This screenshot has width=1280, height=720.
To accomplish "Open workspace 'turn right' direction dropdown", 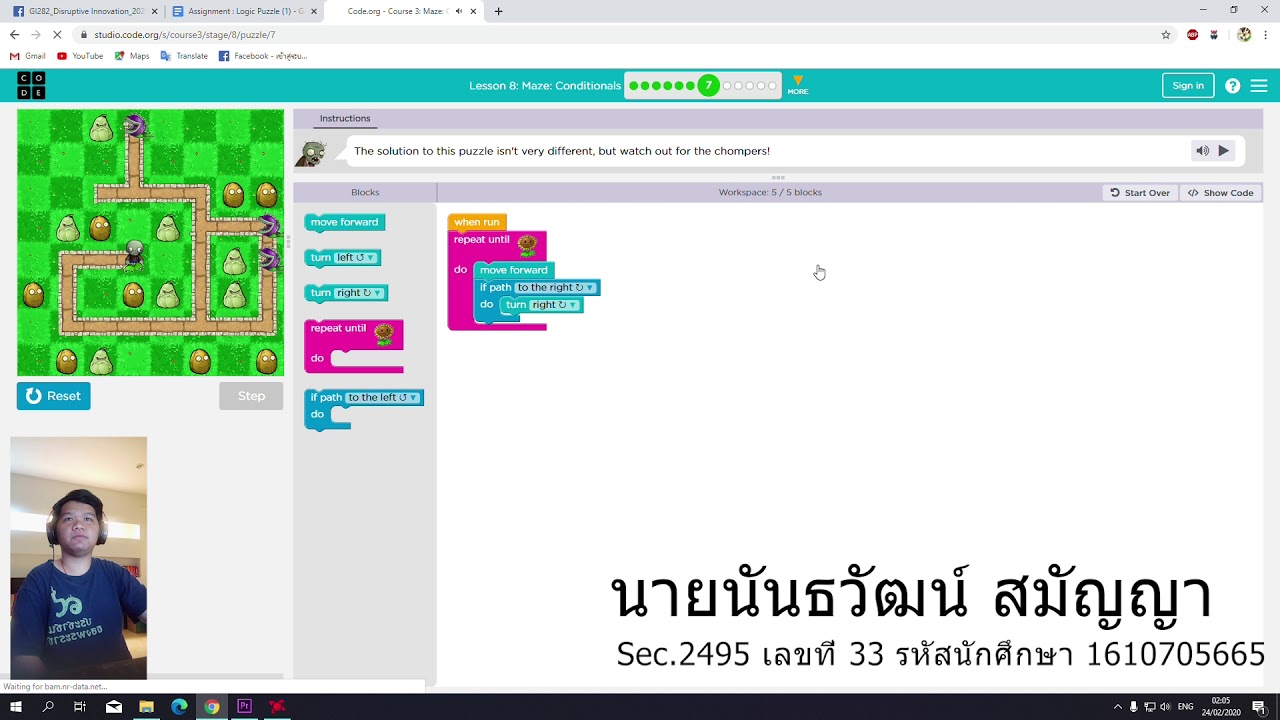I will point(554,304).
